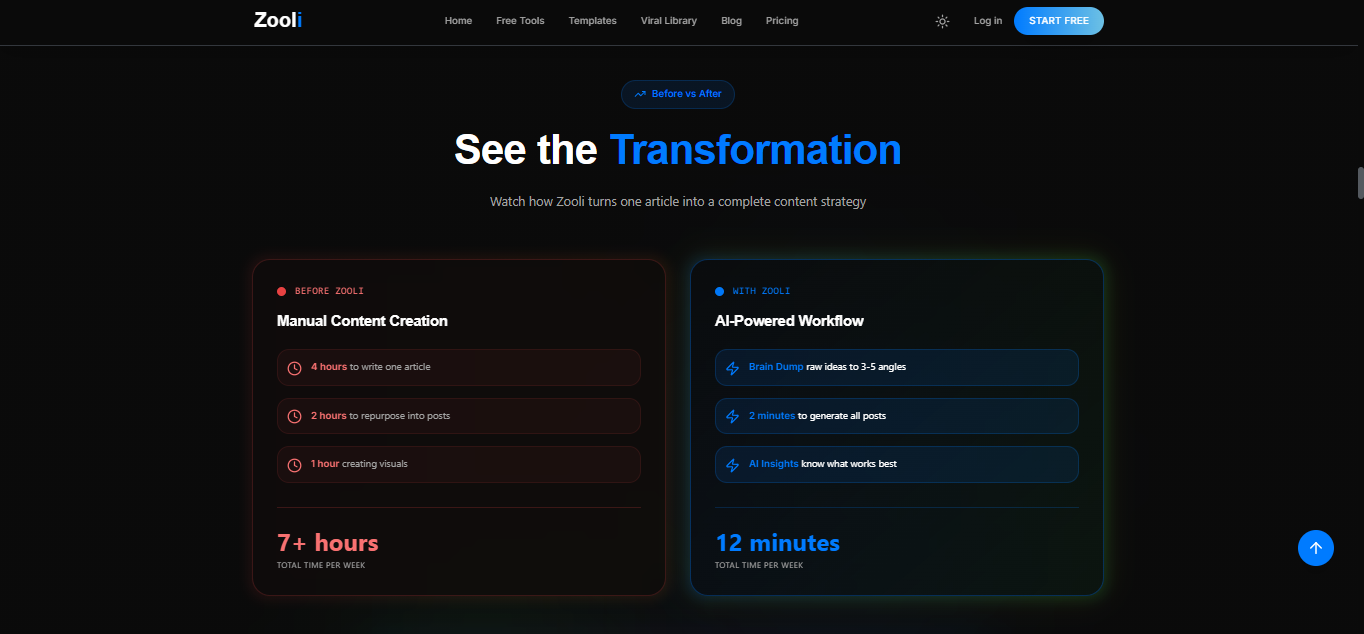
Task: Click the clock icon beside 4 hours
Action: (x=294, y=368)
